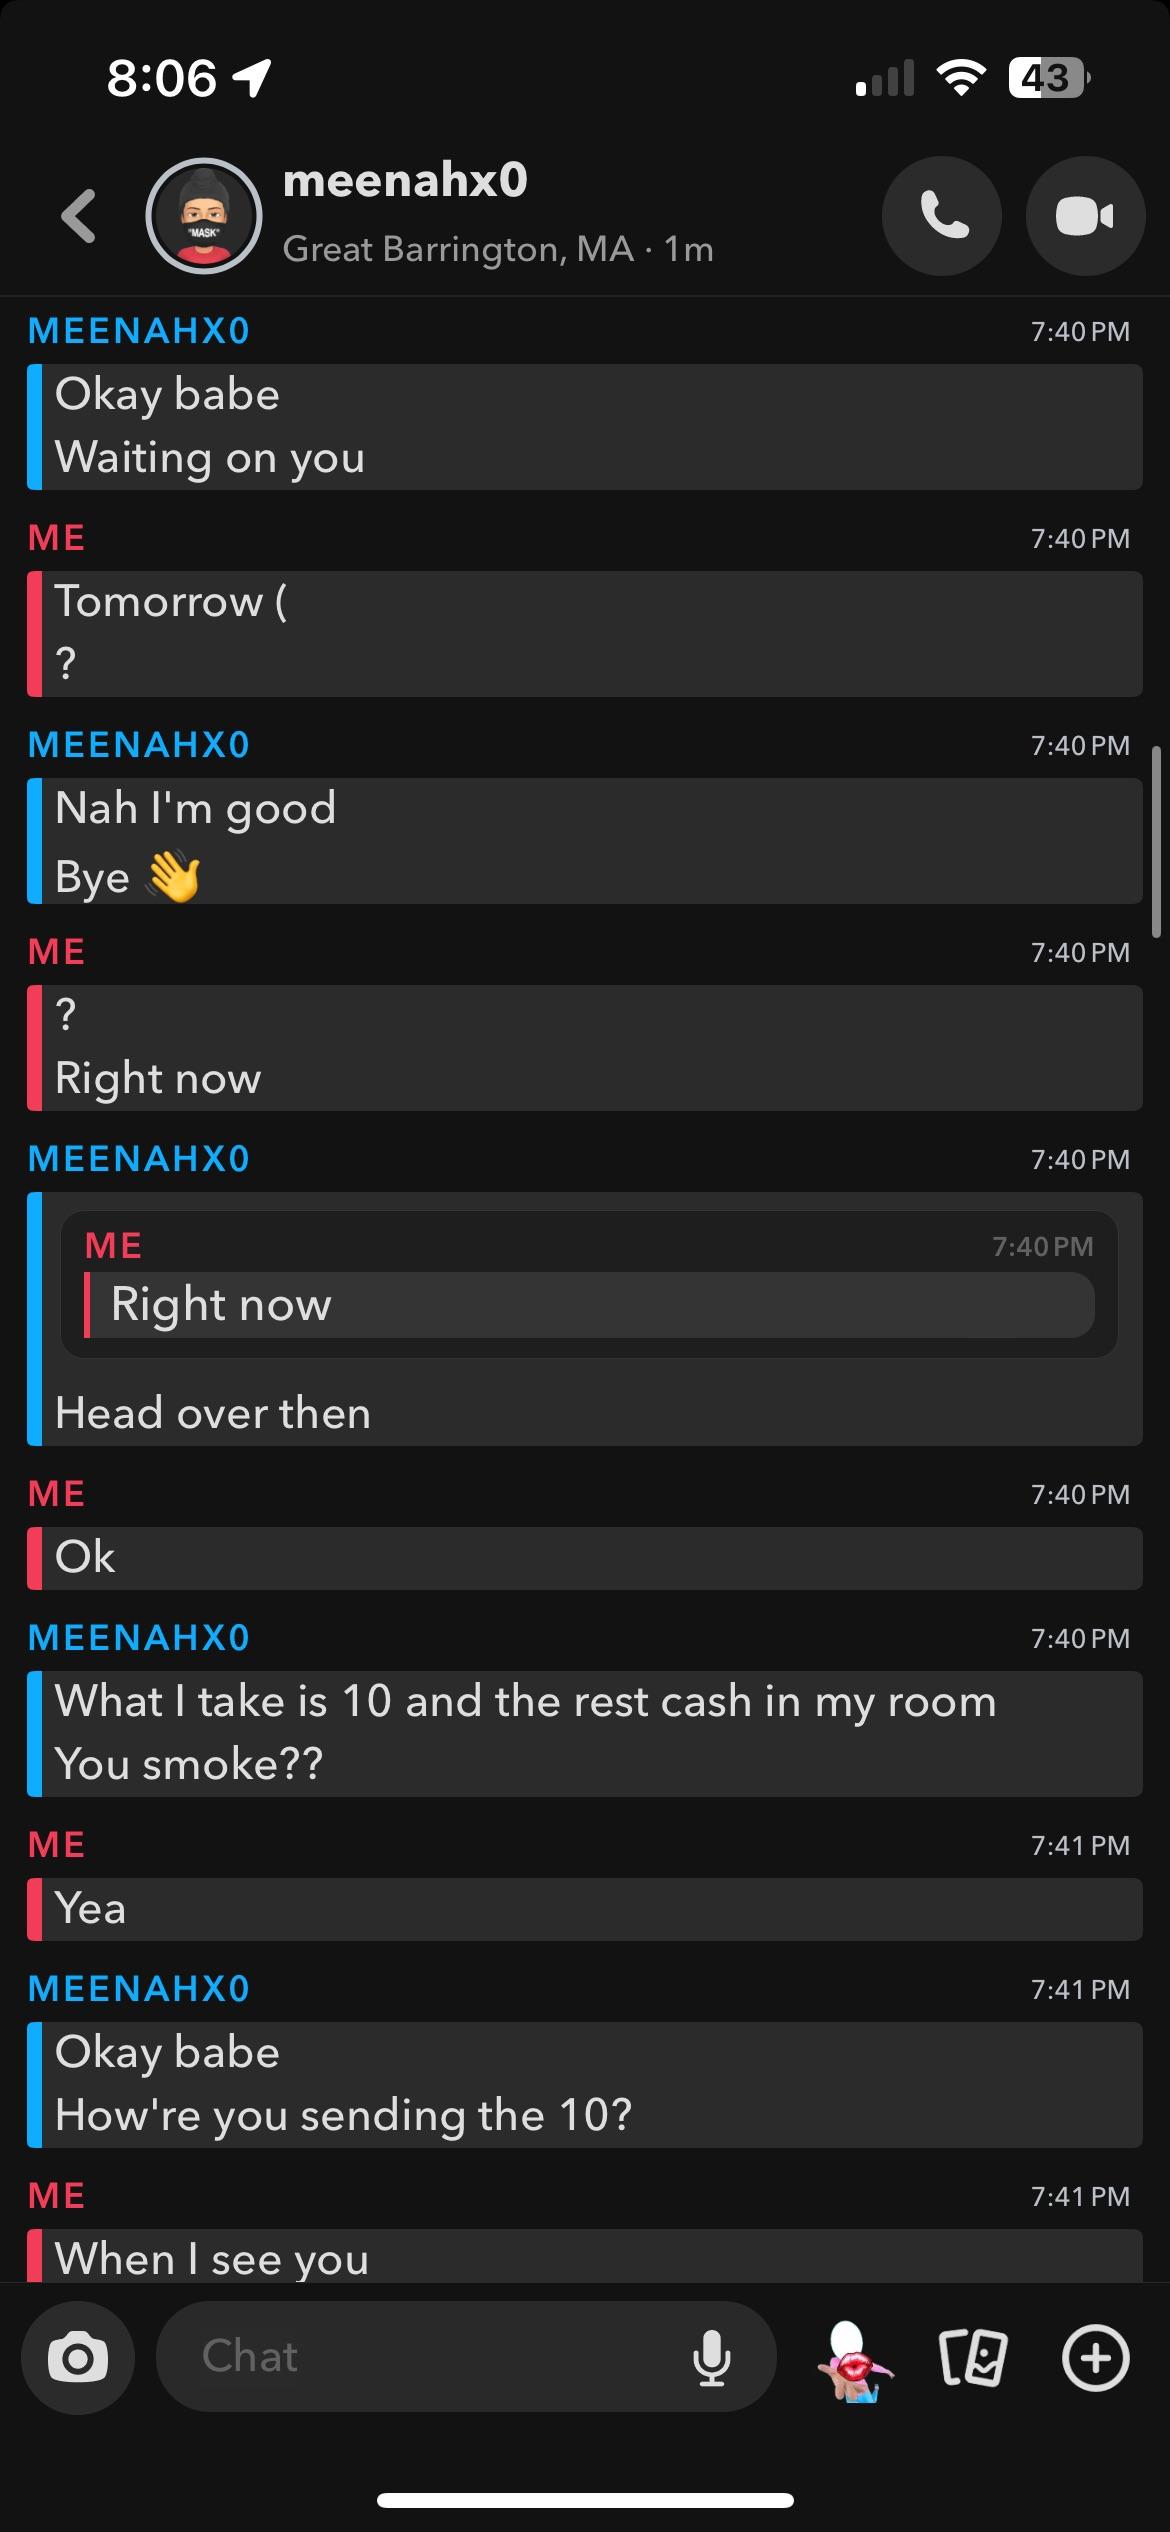
Task: Tap the "How're you sending the 10?" message
Action: pos(343,2116)
